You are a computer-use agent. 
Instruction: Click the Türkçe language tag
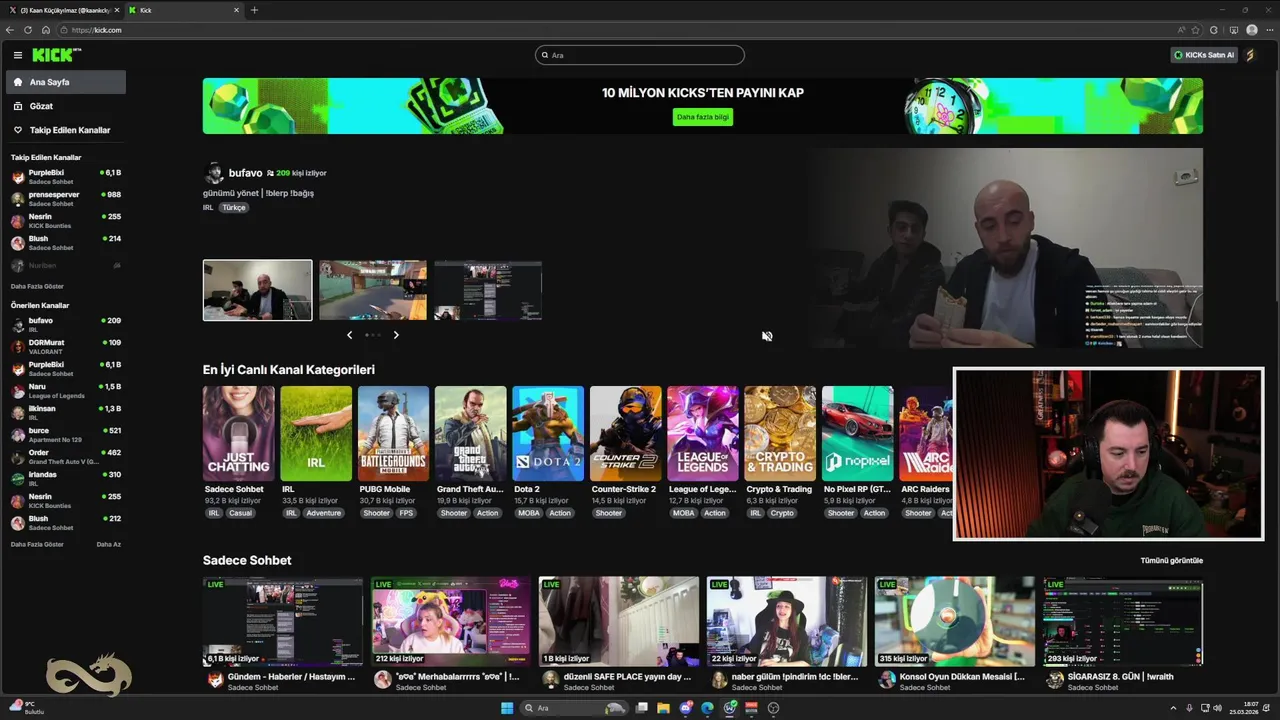click(x=234, y=208)
